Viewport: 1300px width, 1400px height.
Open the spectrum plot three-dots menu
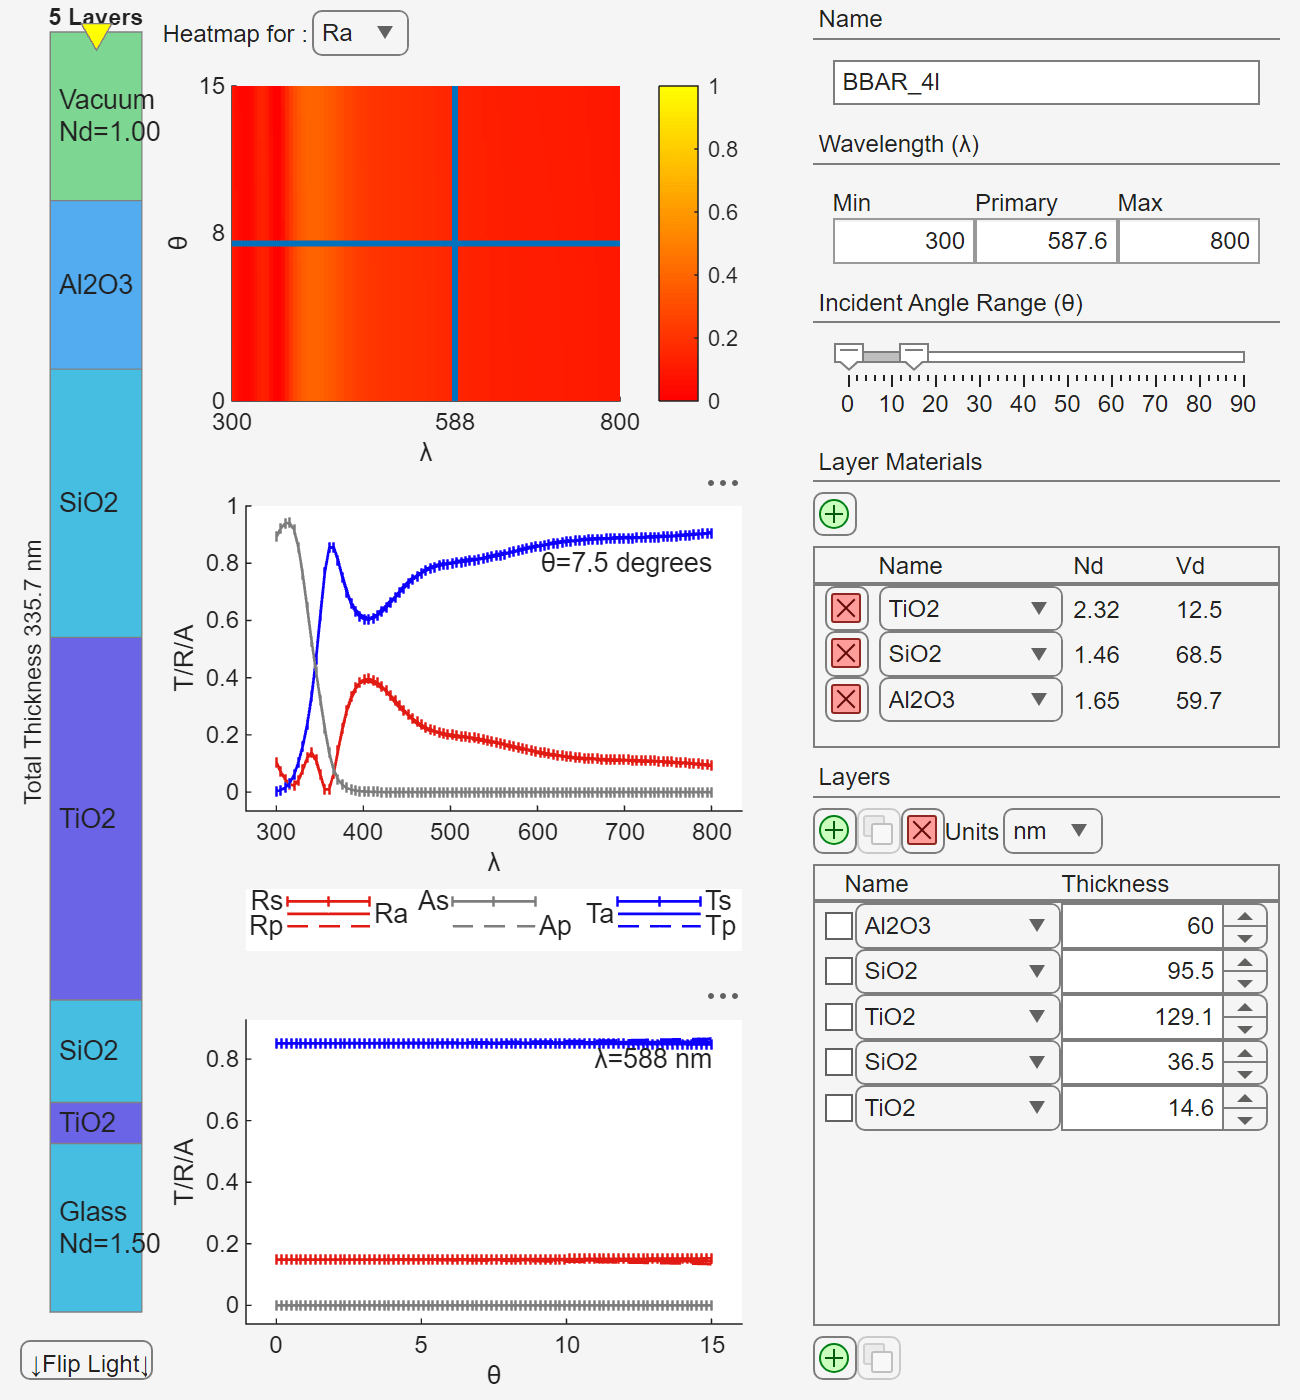pos(722,483)
